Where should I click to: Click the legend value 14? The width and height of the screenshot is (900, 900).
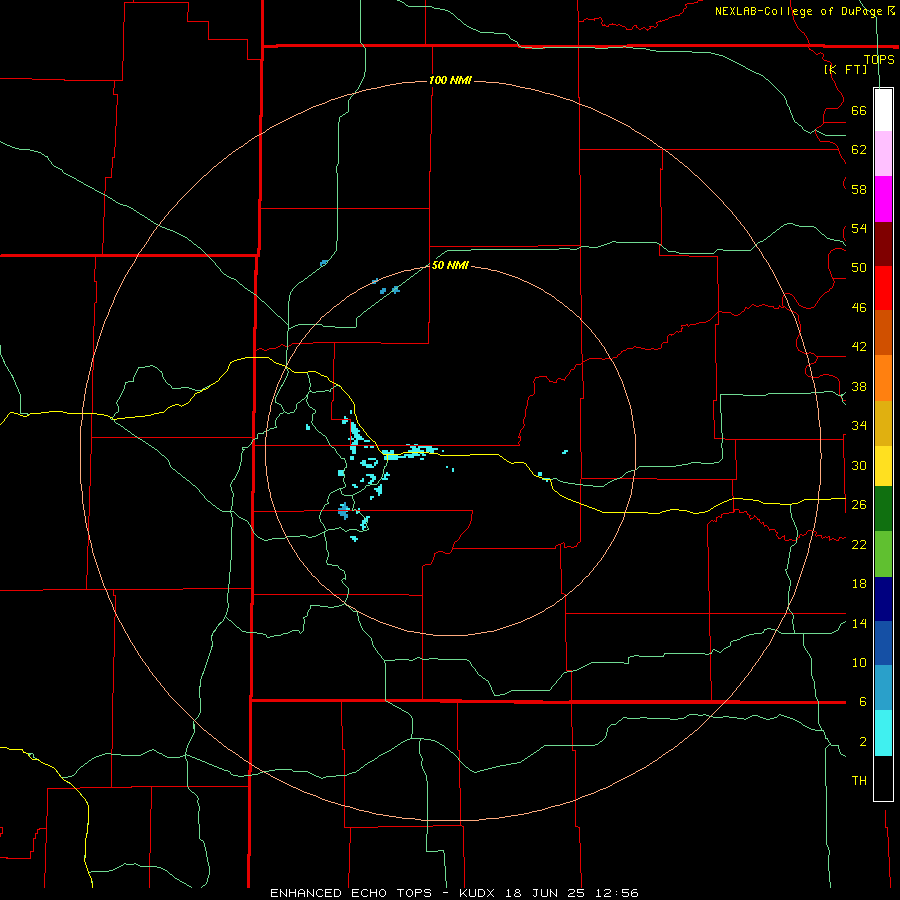click(x=859, y=623)
